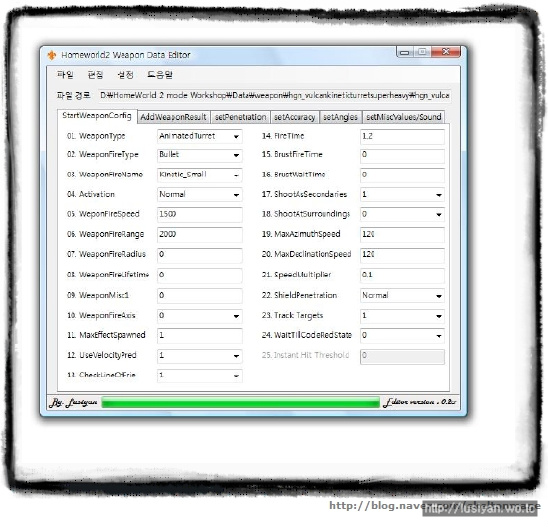Click the SpeedMultiplier input field
This screenshot has width=548, height=527.
coord(402,275)
